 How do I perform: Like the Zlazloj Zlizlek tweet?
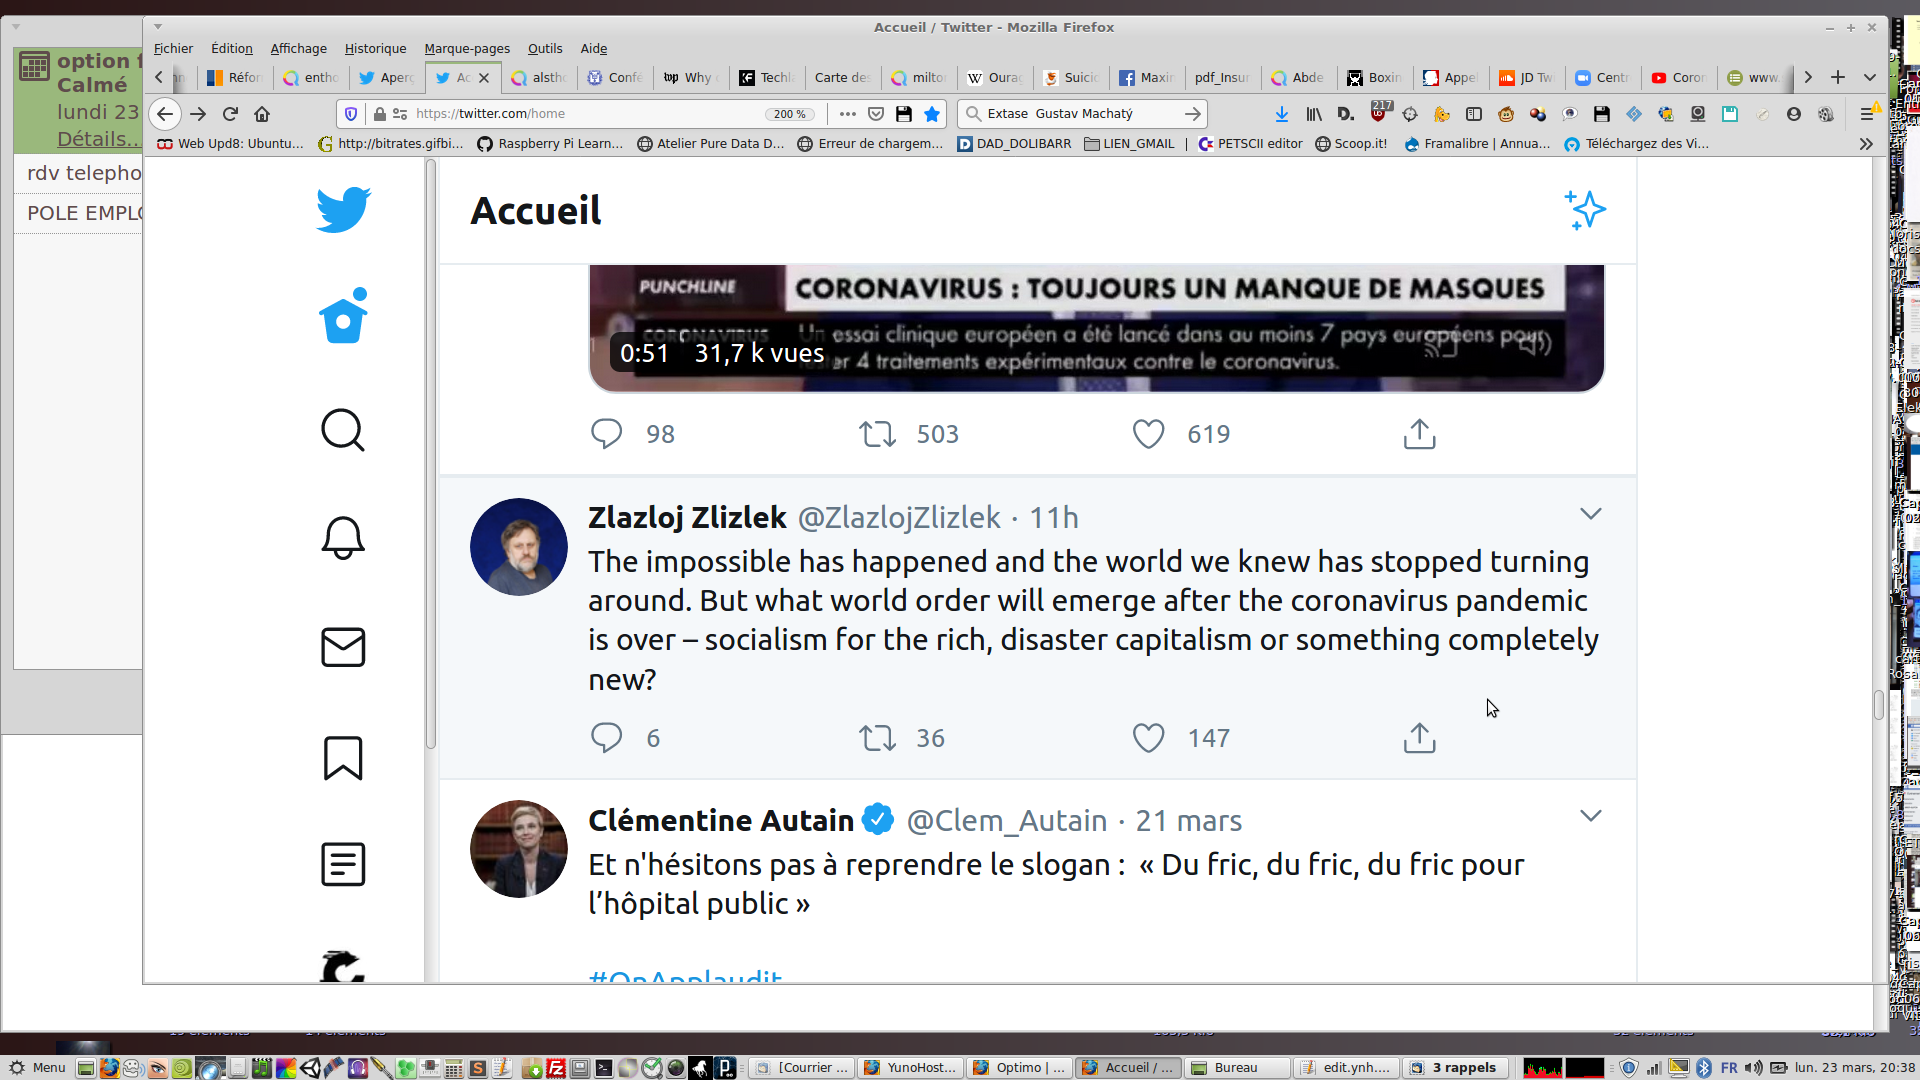click(x=1148, y=738)
